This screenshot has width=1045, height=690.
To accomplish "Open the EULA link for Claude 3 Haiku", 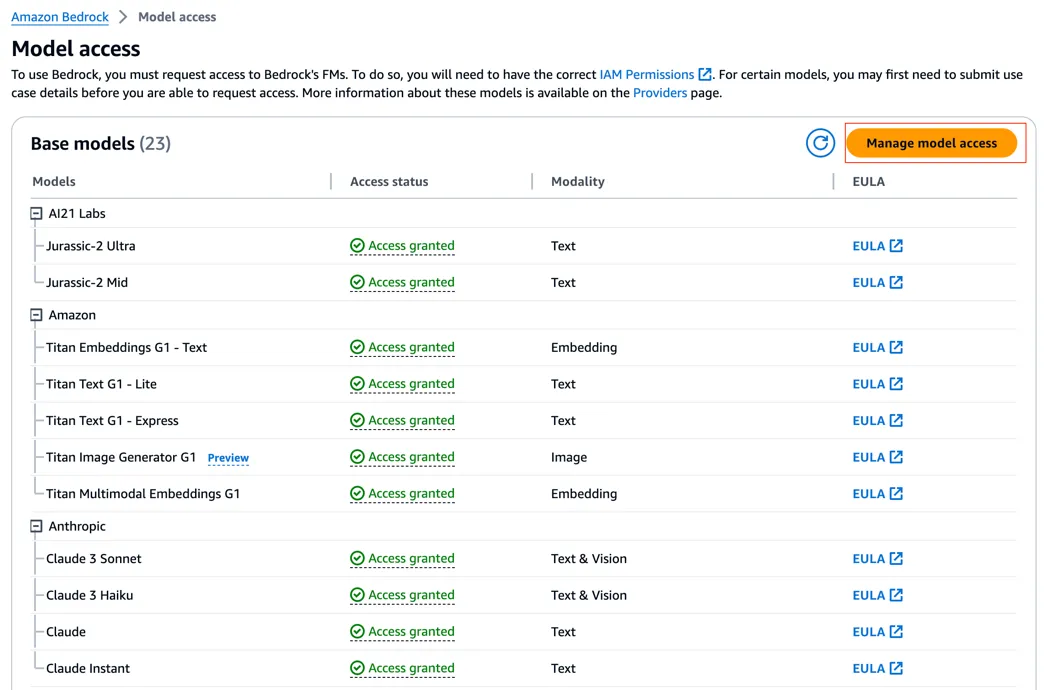I will (877, 595).
